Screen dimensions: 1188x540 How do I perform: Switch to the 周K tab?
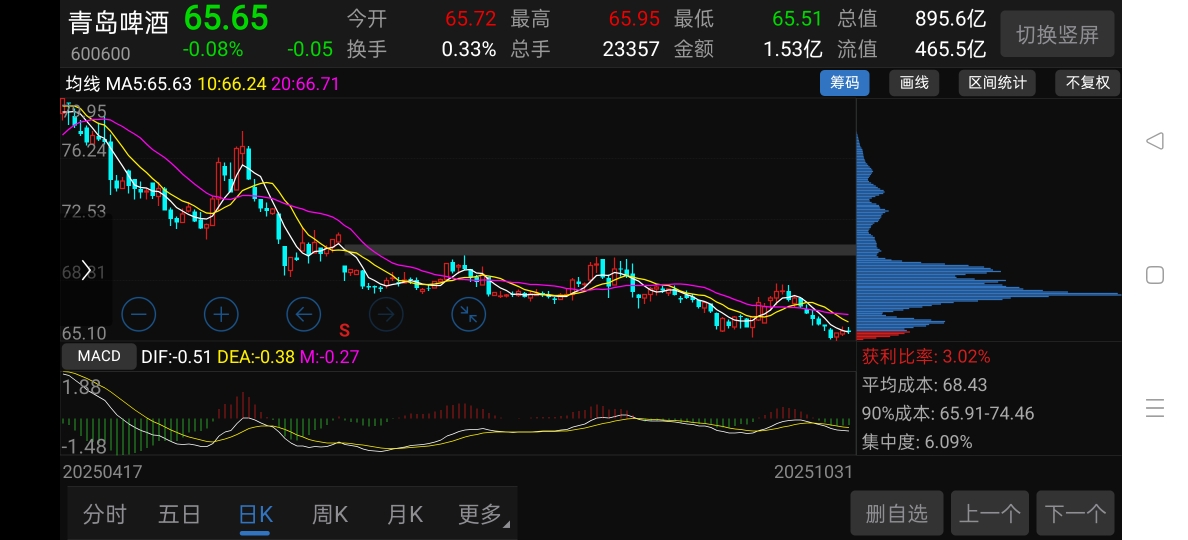click(x=330, y=514)
